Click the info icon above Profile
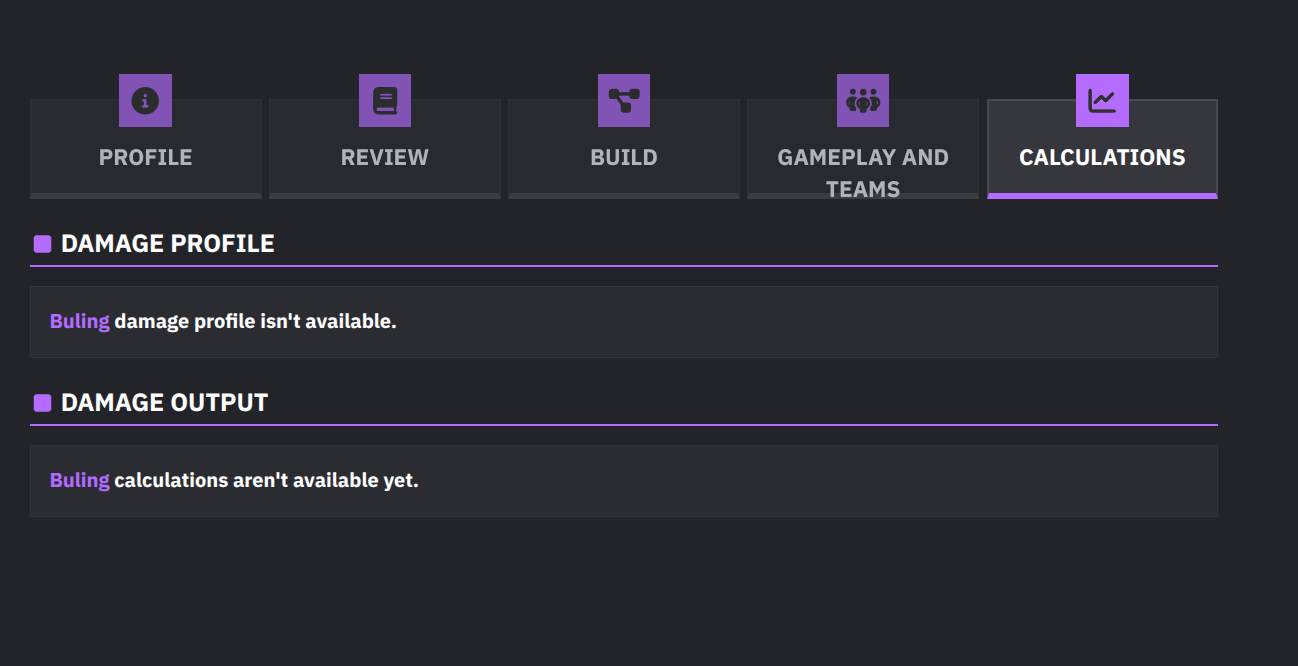This screenshot has width=1298, height=666. pyautogui.click(x=145, y=100)
